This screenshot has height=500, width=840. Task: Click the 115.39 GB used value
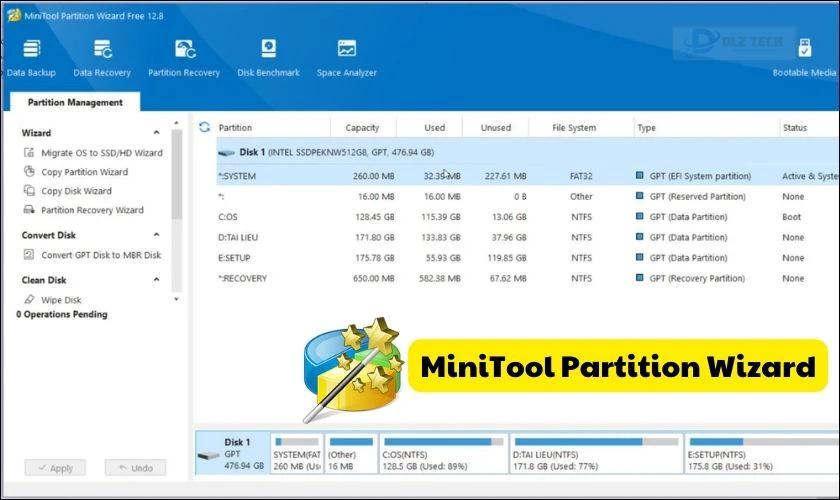click(440, 217)
